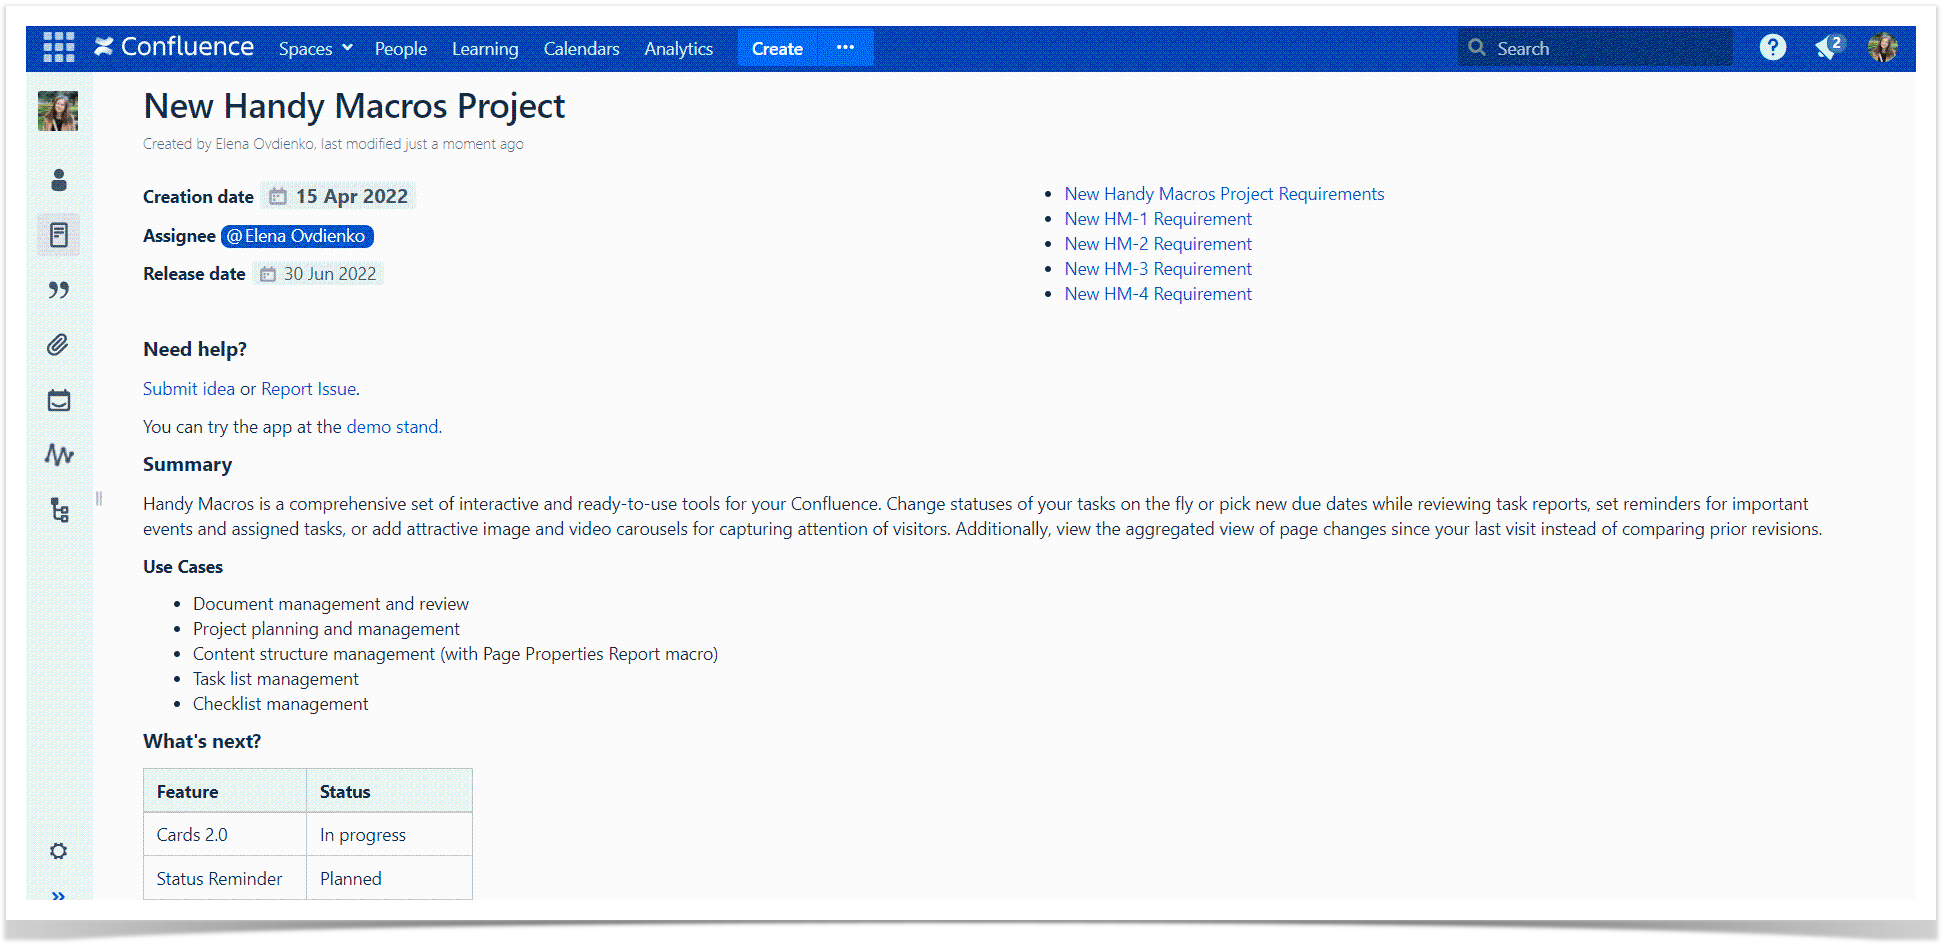Open the demo stand link
This screenshot has width=1950, height=949.
(392, 427)
